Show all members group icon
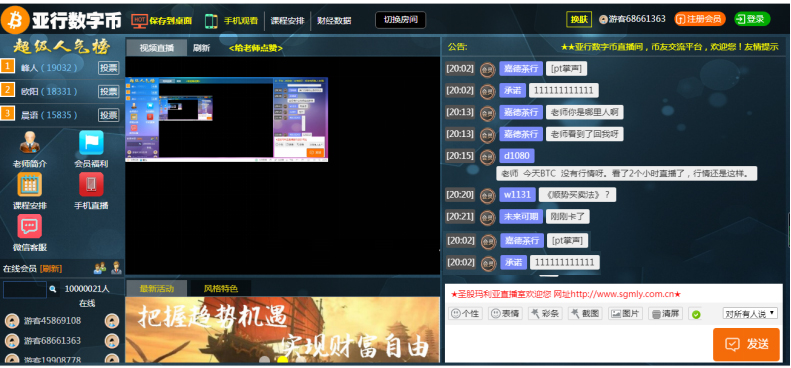Screen dimensions: 791x368 (x=100, y=268)
